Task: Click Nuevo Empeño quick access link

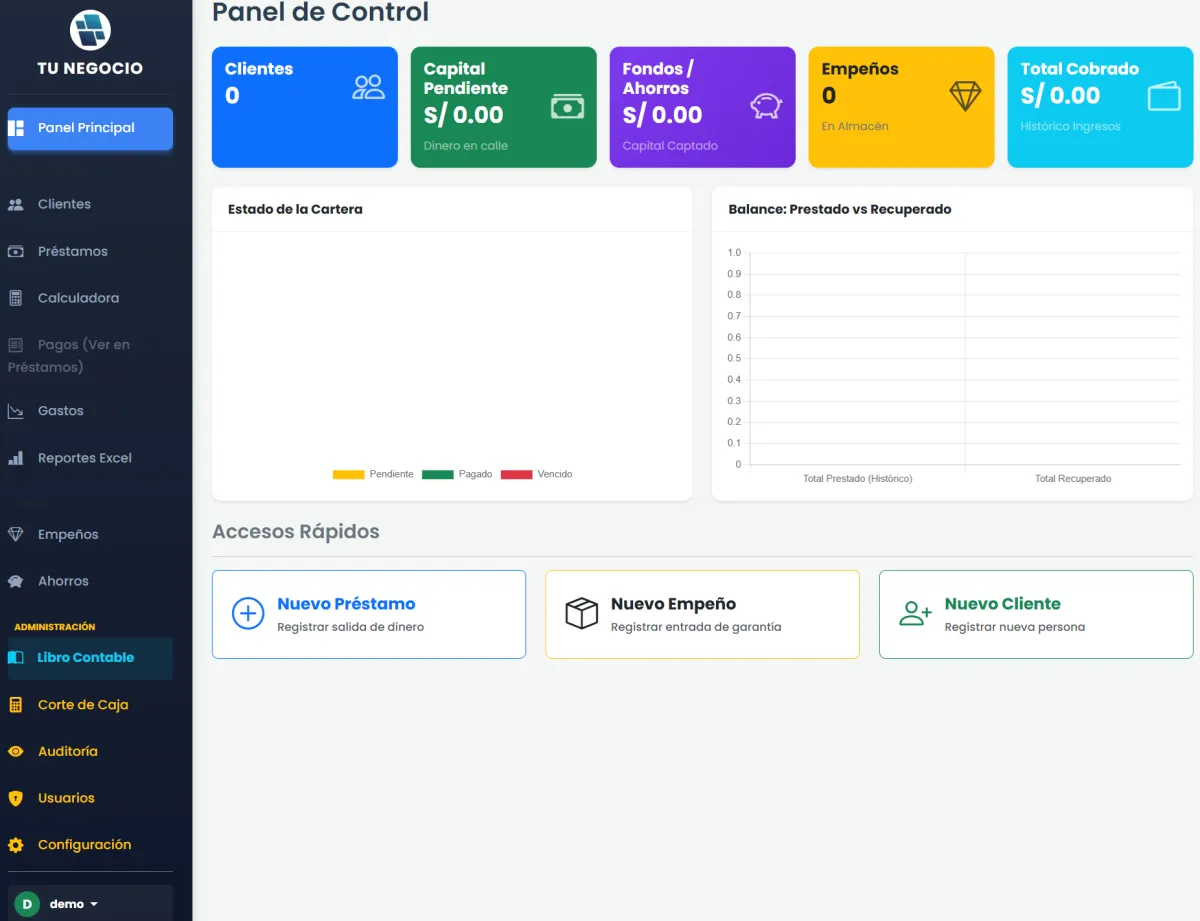Action: click(x=702, y=614)
